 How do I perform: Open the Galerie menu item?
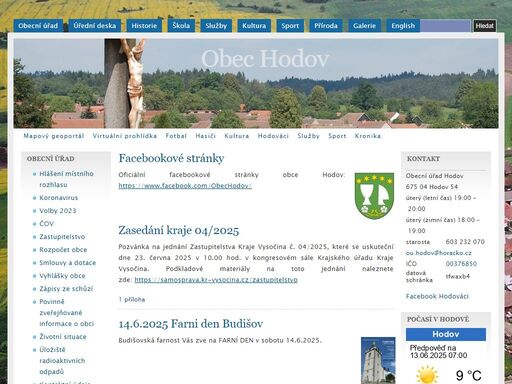click(364, 26)
